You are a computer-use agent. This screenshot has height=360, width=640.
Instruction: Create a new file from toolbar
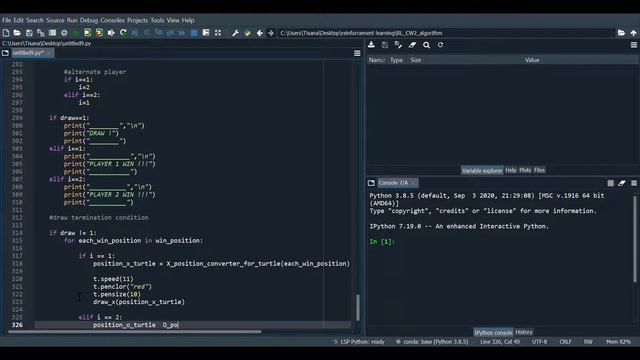pyautogui.click(x=6, y=33)
